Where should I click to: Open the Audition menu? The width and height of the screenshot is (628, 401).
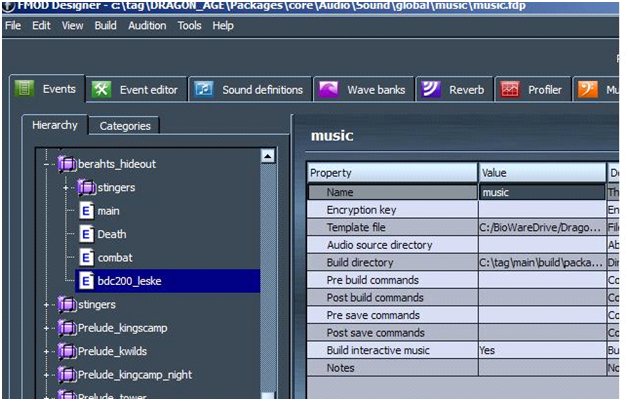coord(149,25)
